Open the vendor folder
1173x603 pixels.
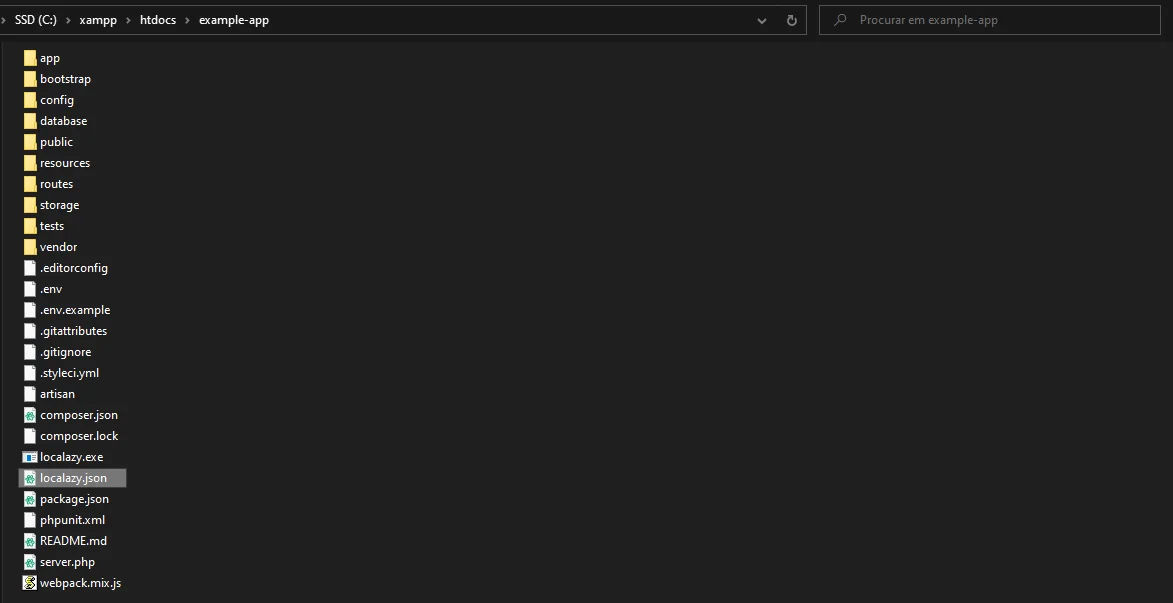(57, 246)
